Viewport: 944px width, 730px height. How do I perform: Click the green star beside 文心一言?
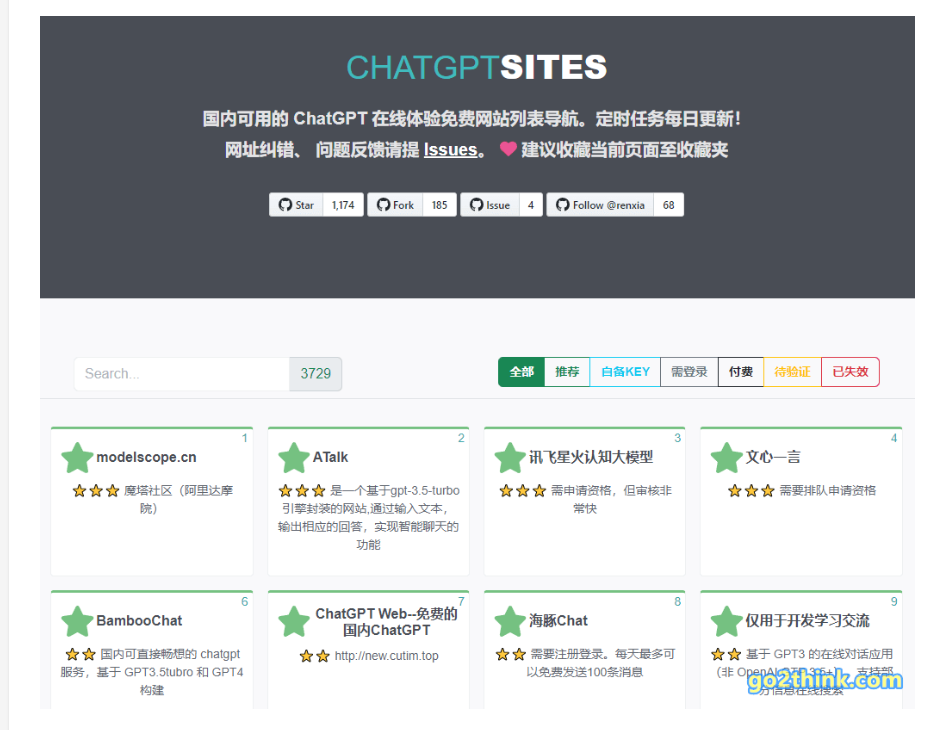pos(727,458)
